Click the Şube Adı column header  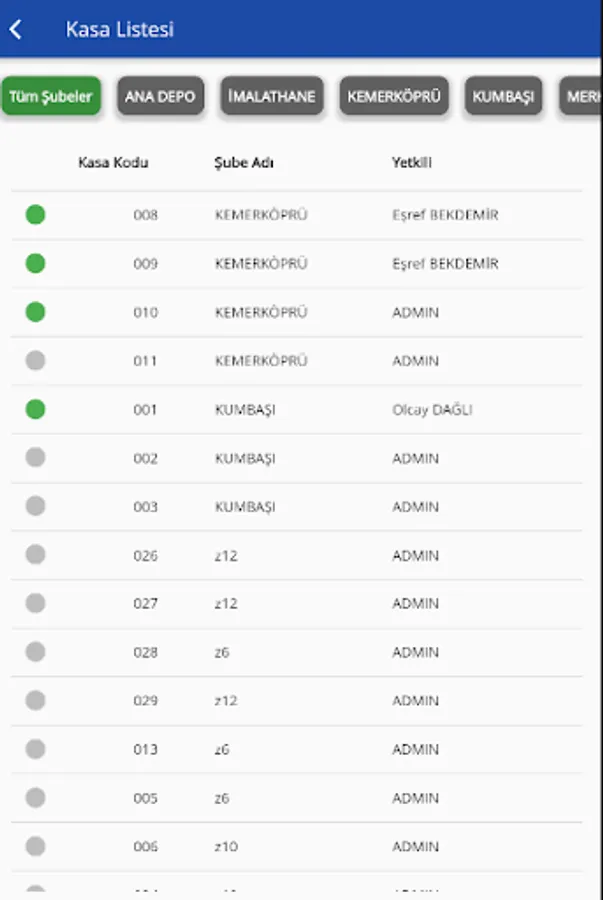pyautogui.click(x=244, y=162)
